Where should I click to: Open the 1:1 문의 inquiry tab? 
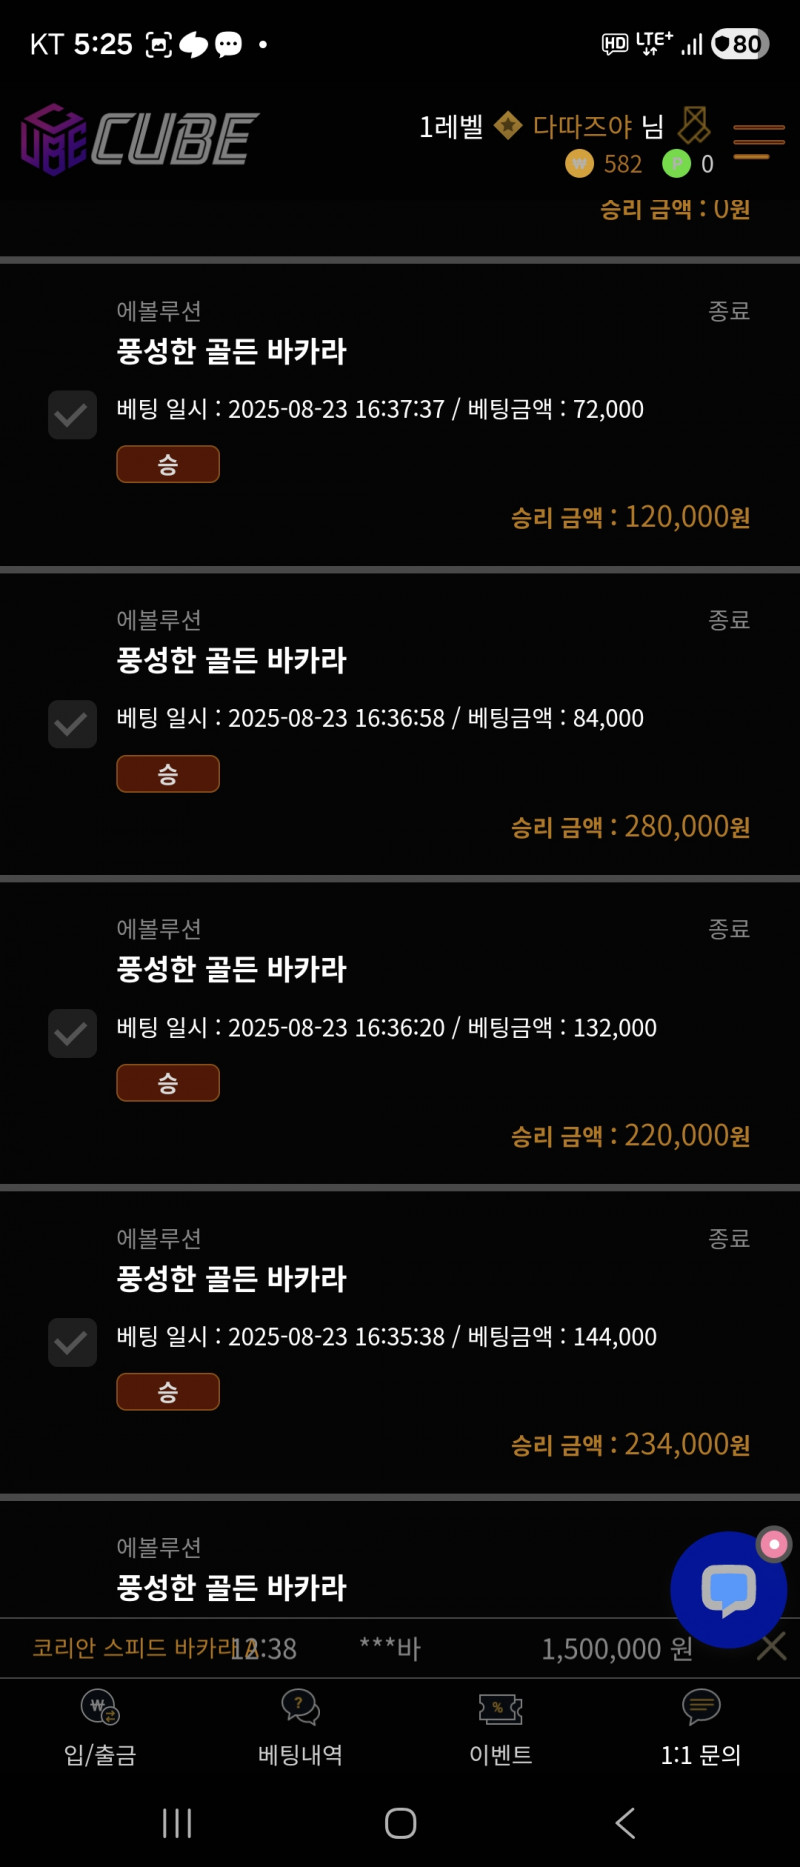point(700,1724)
